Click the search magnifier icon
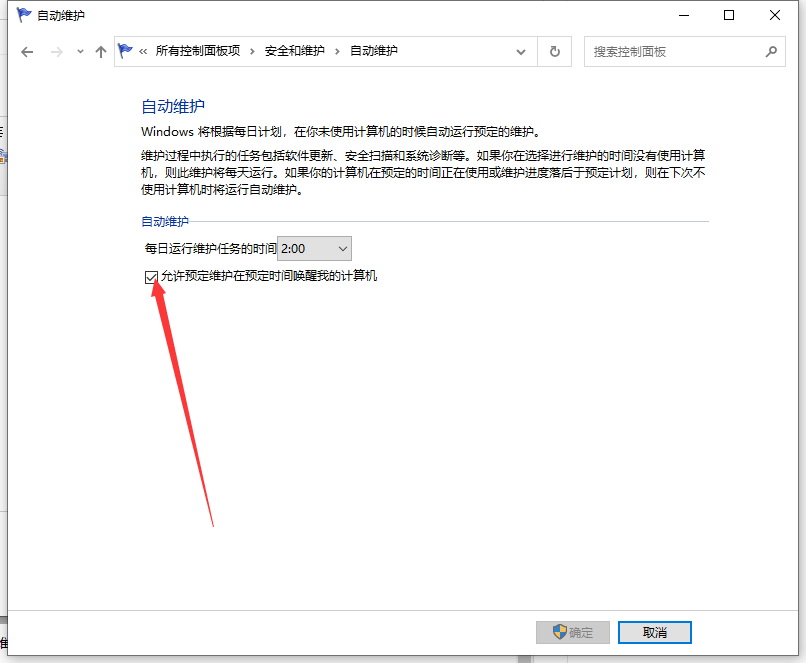This screenshot has height=663, width=806. click(771, 51)
